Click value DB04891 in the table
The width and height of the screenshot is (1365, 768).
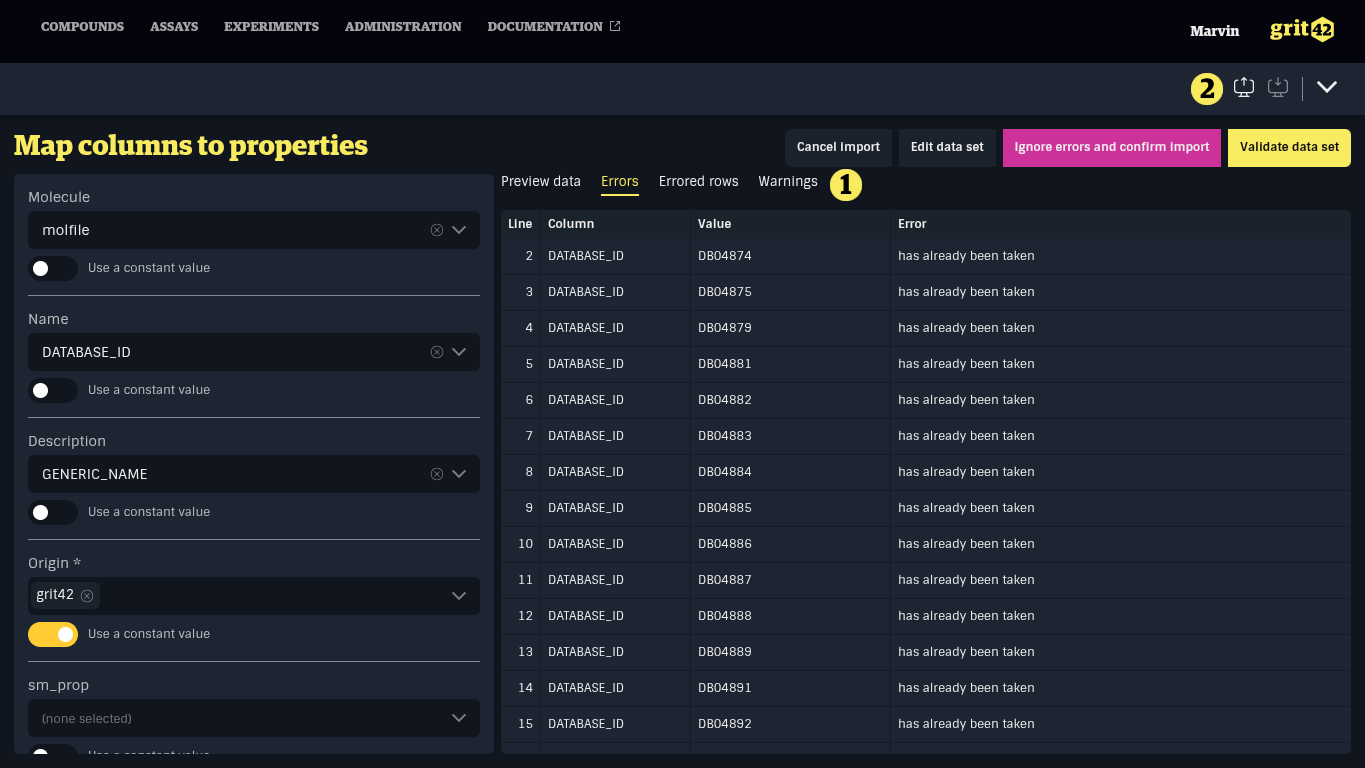(725, 688)
